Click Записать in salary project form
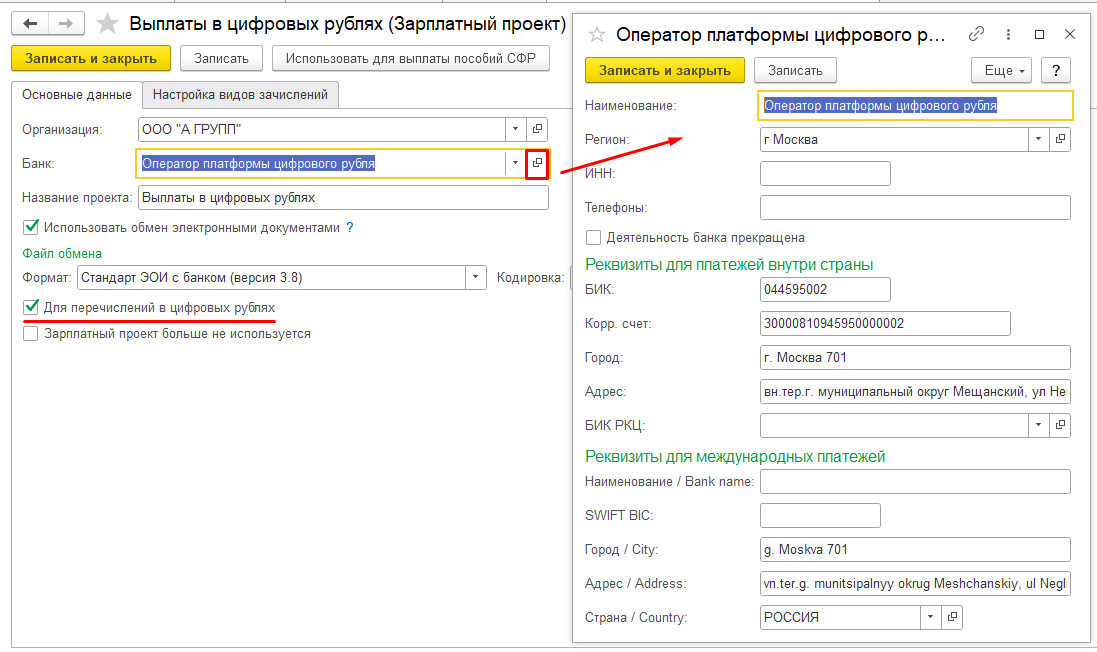 click(221, 58)
